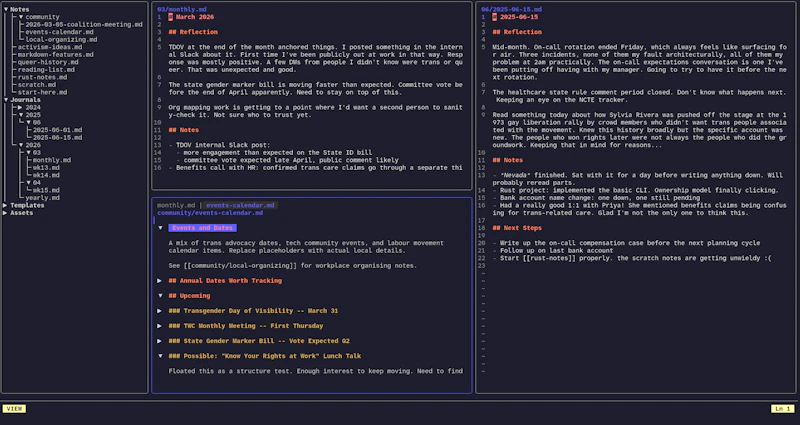800x425 pixels.
Task: Open 2026-03-05-coalition-meeting.md file
Action: coord(84,24)
